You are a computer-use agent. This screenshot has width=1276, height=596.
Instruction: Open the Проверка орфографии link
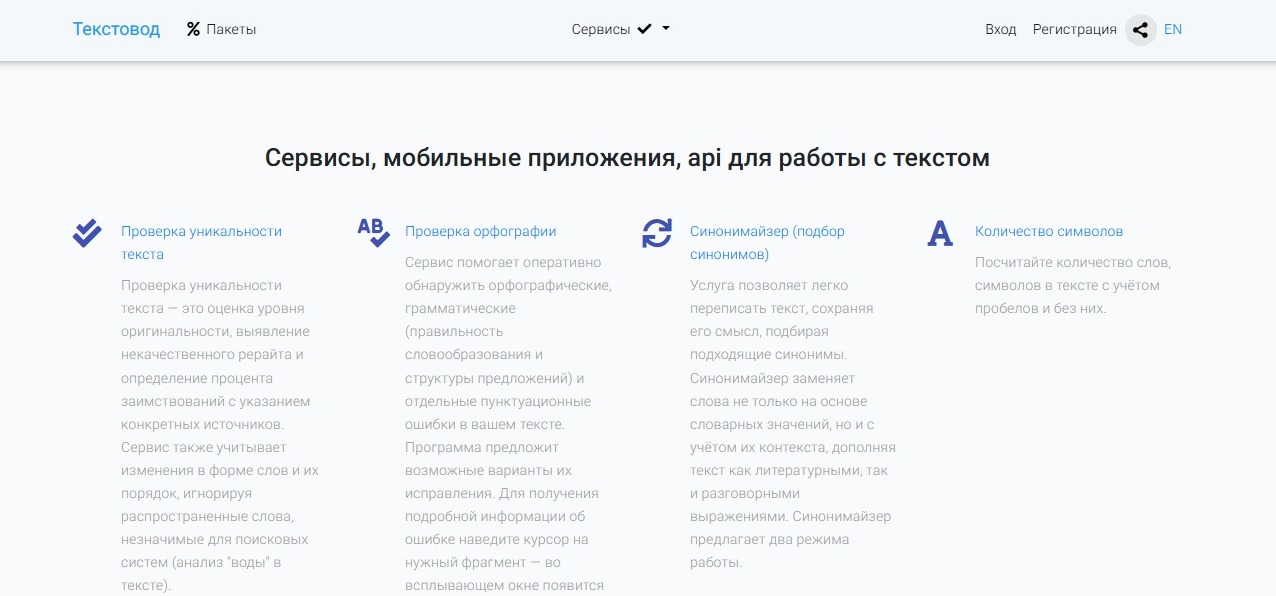480,231
